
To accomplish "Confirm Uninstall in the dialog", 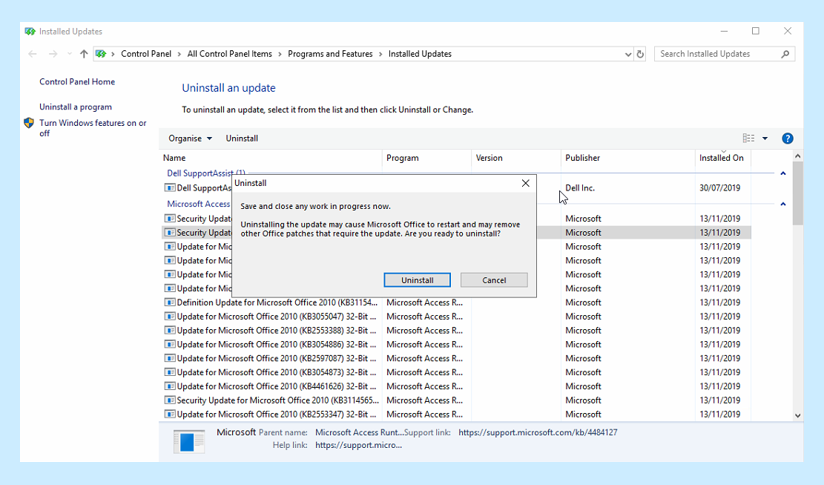I will click(x=417, y=280).
